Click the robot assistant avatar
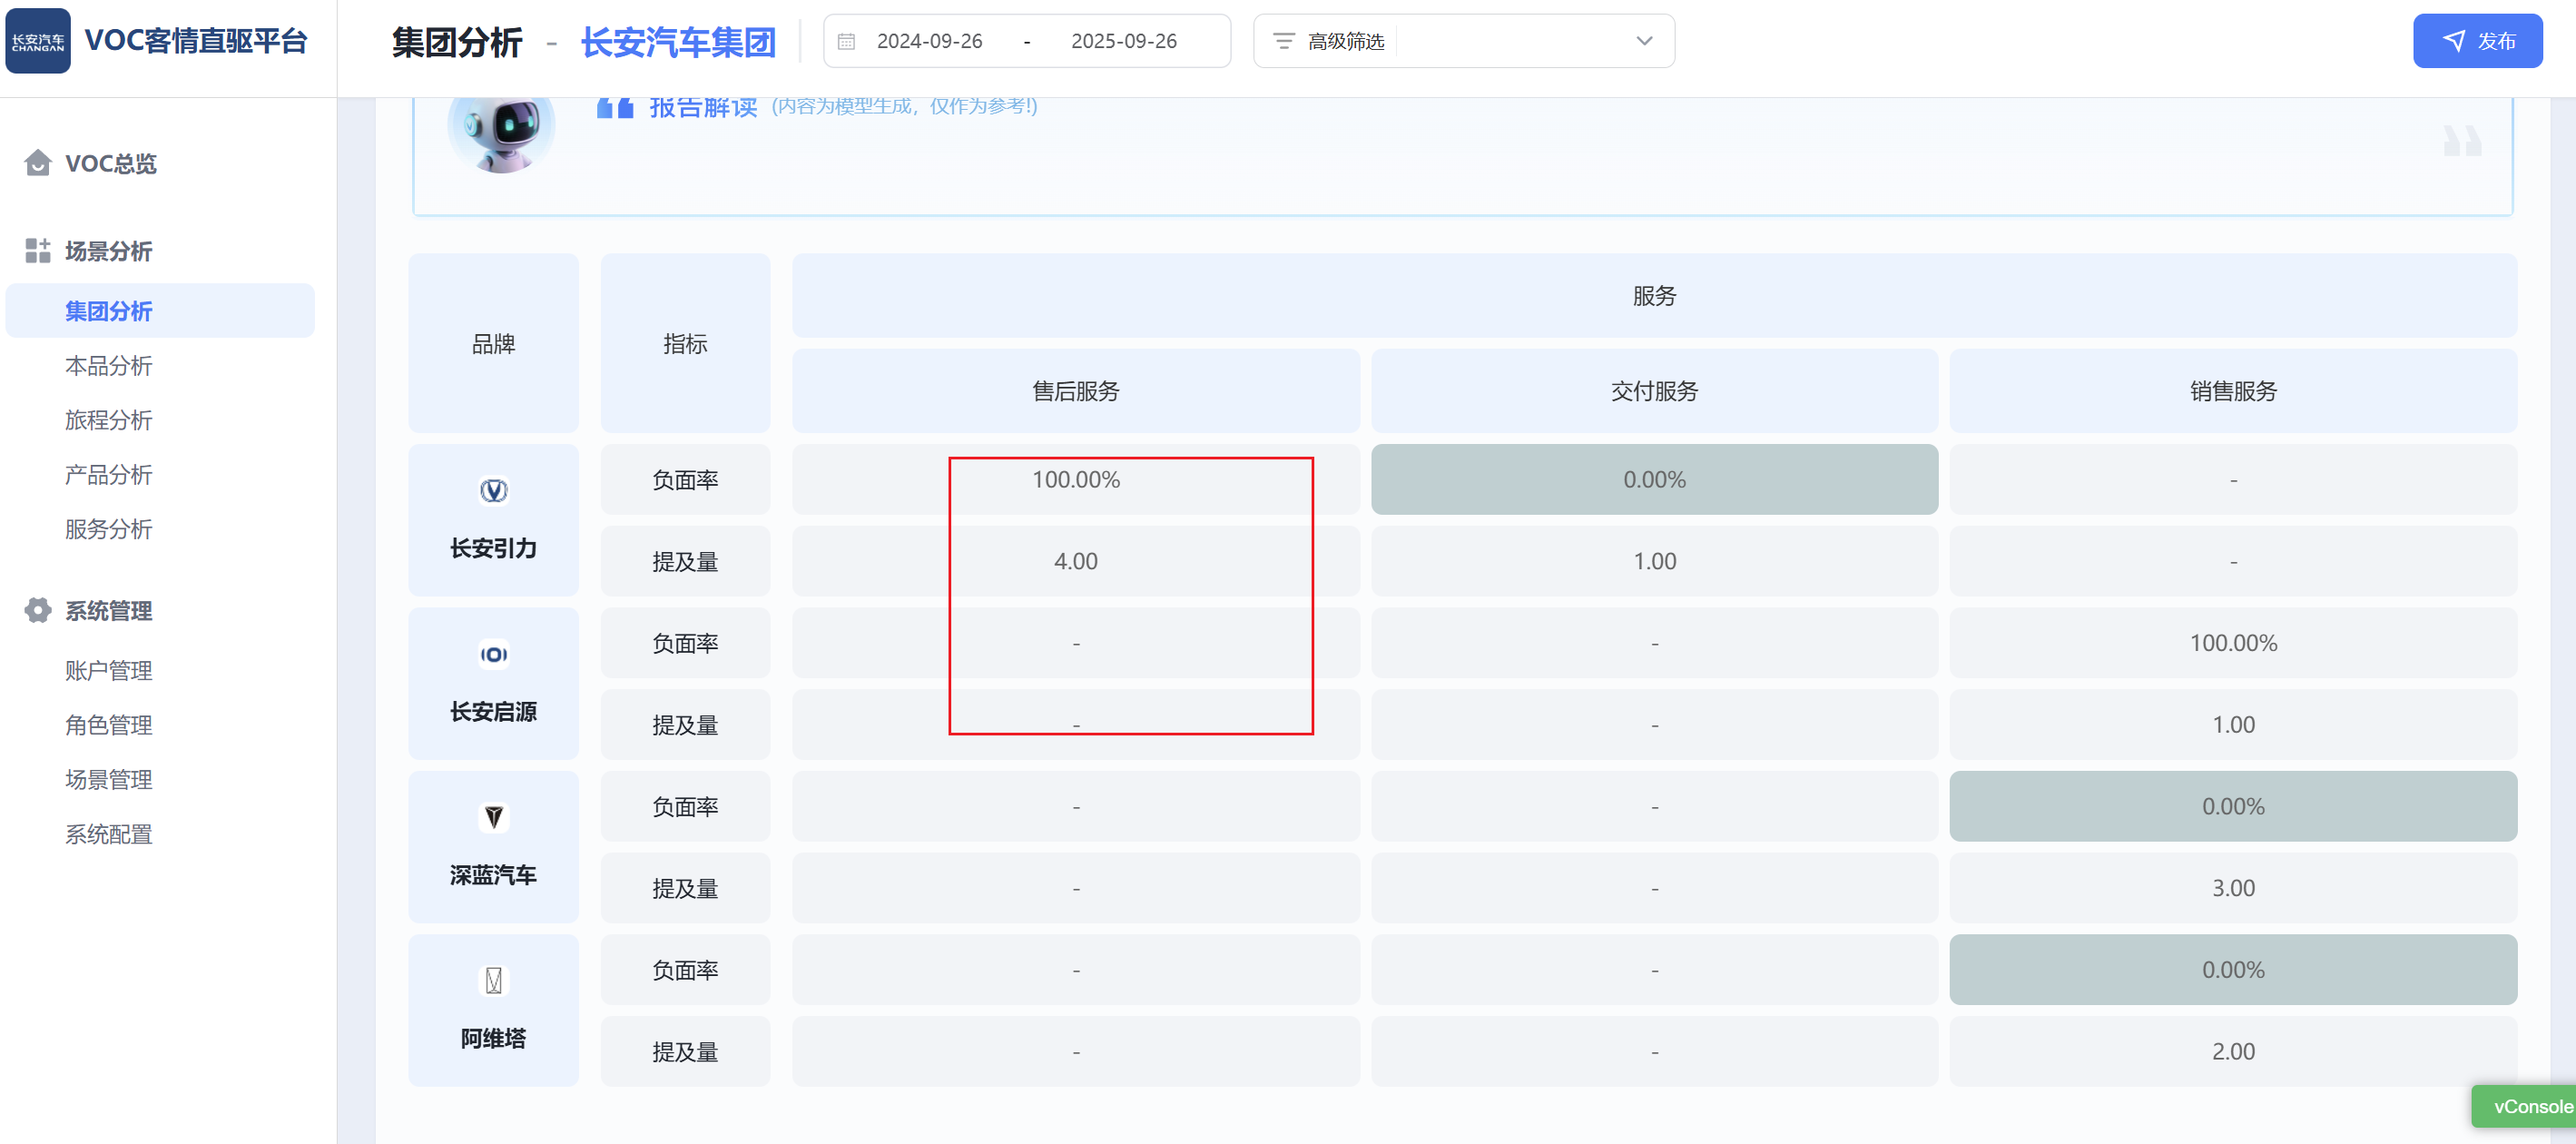Screen dimensions: 2576x1144 501,130
